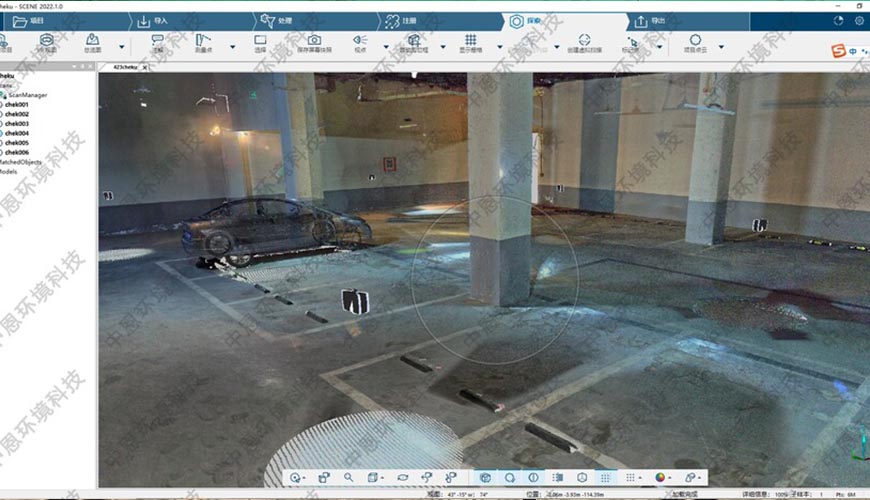Open the color wheel rendering menu
Screen dimensions: 870x500
[x=662, y=477]
